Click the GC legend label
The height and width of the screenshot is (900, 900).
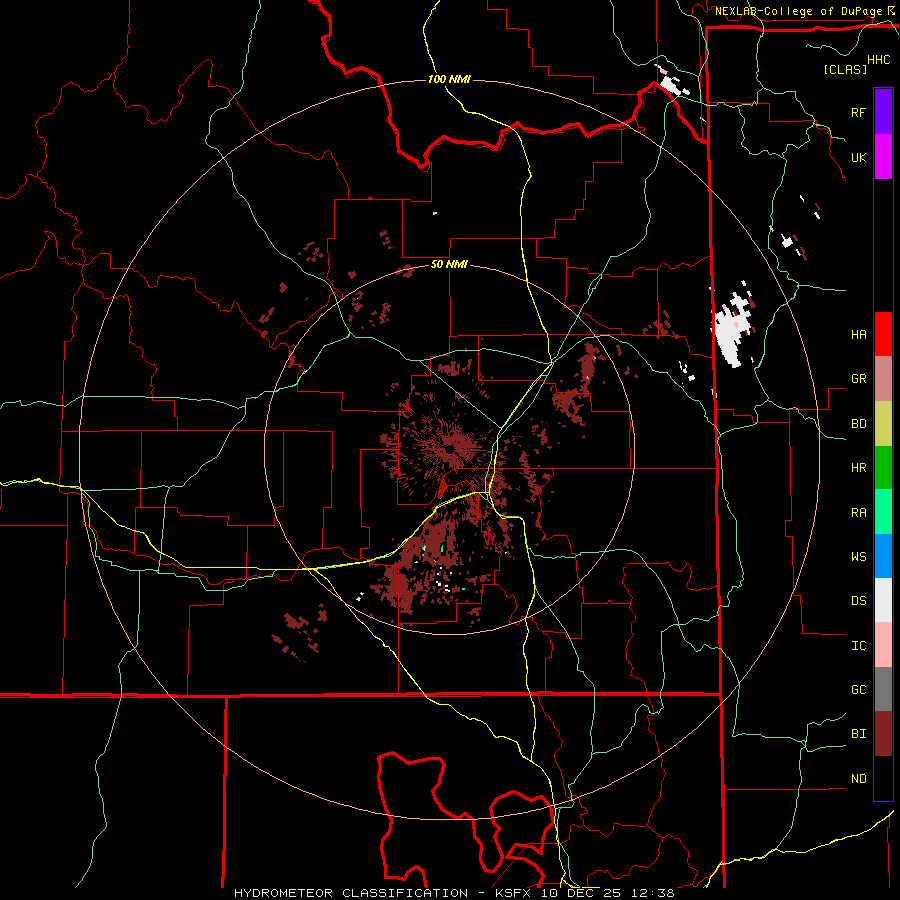point(858,690)
